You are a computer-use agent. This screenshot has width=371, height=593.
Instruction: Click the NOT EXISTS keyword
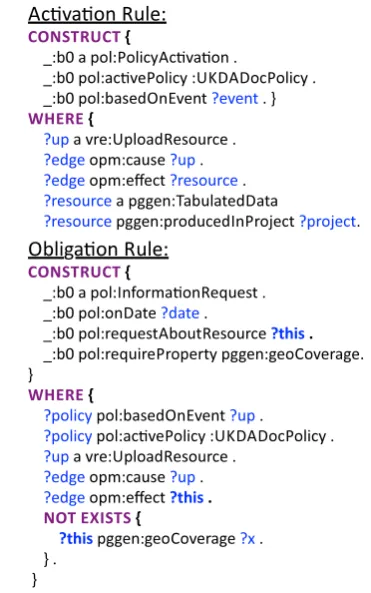tap(87, 518)
